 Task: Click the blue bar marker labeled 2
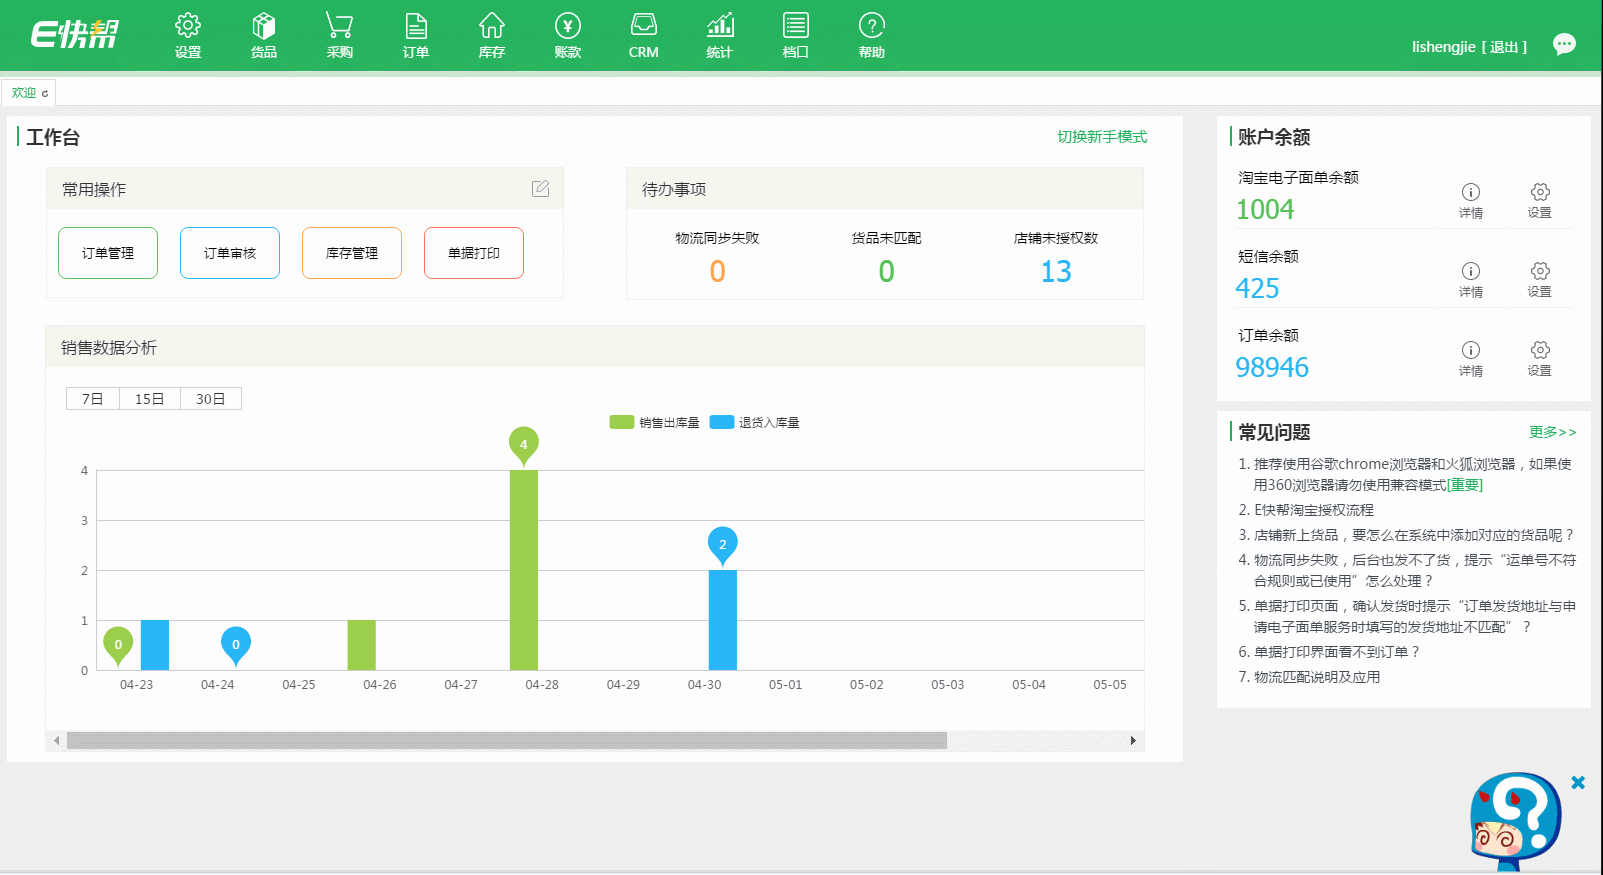point(722,544)
